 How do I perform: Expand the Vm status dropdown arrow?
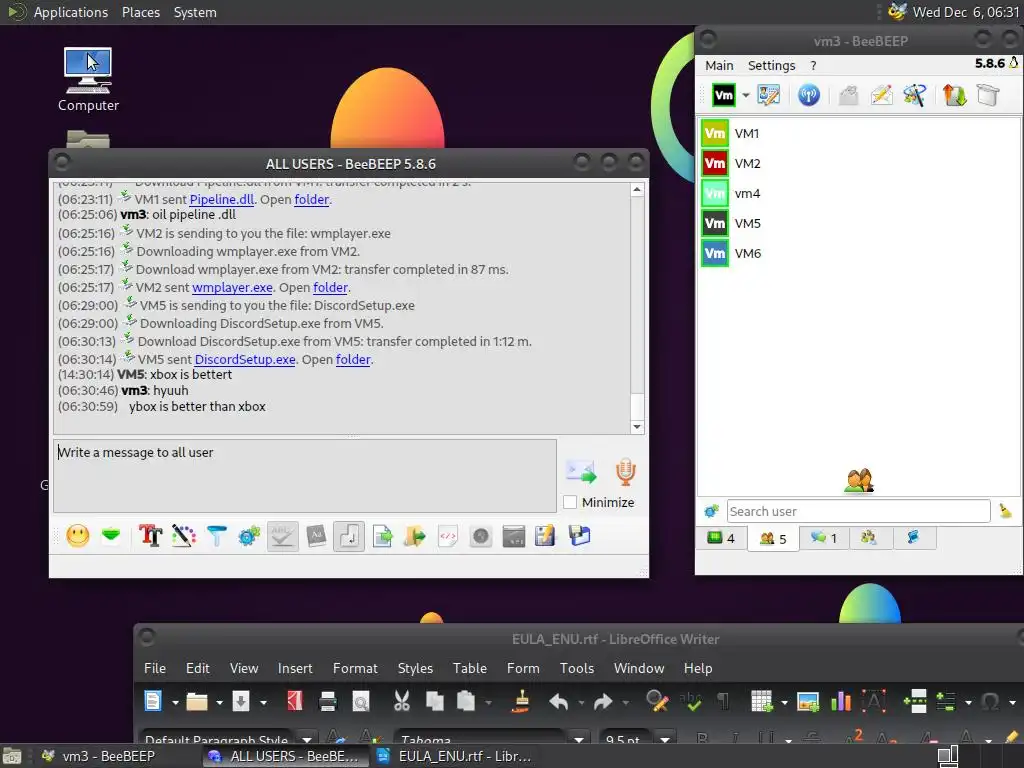click(x=746, y=95)
